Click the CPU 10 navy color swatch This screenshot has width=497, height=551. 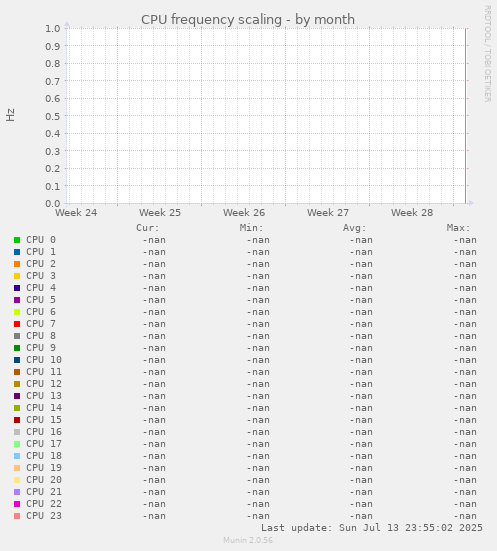tap(17, 360)
